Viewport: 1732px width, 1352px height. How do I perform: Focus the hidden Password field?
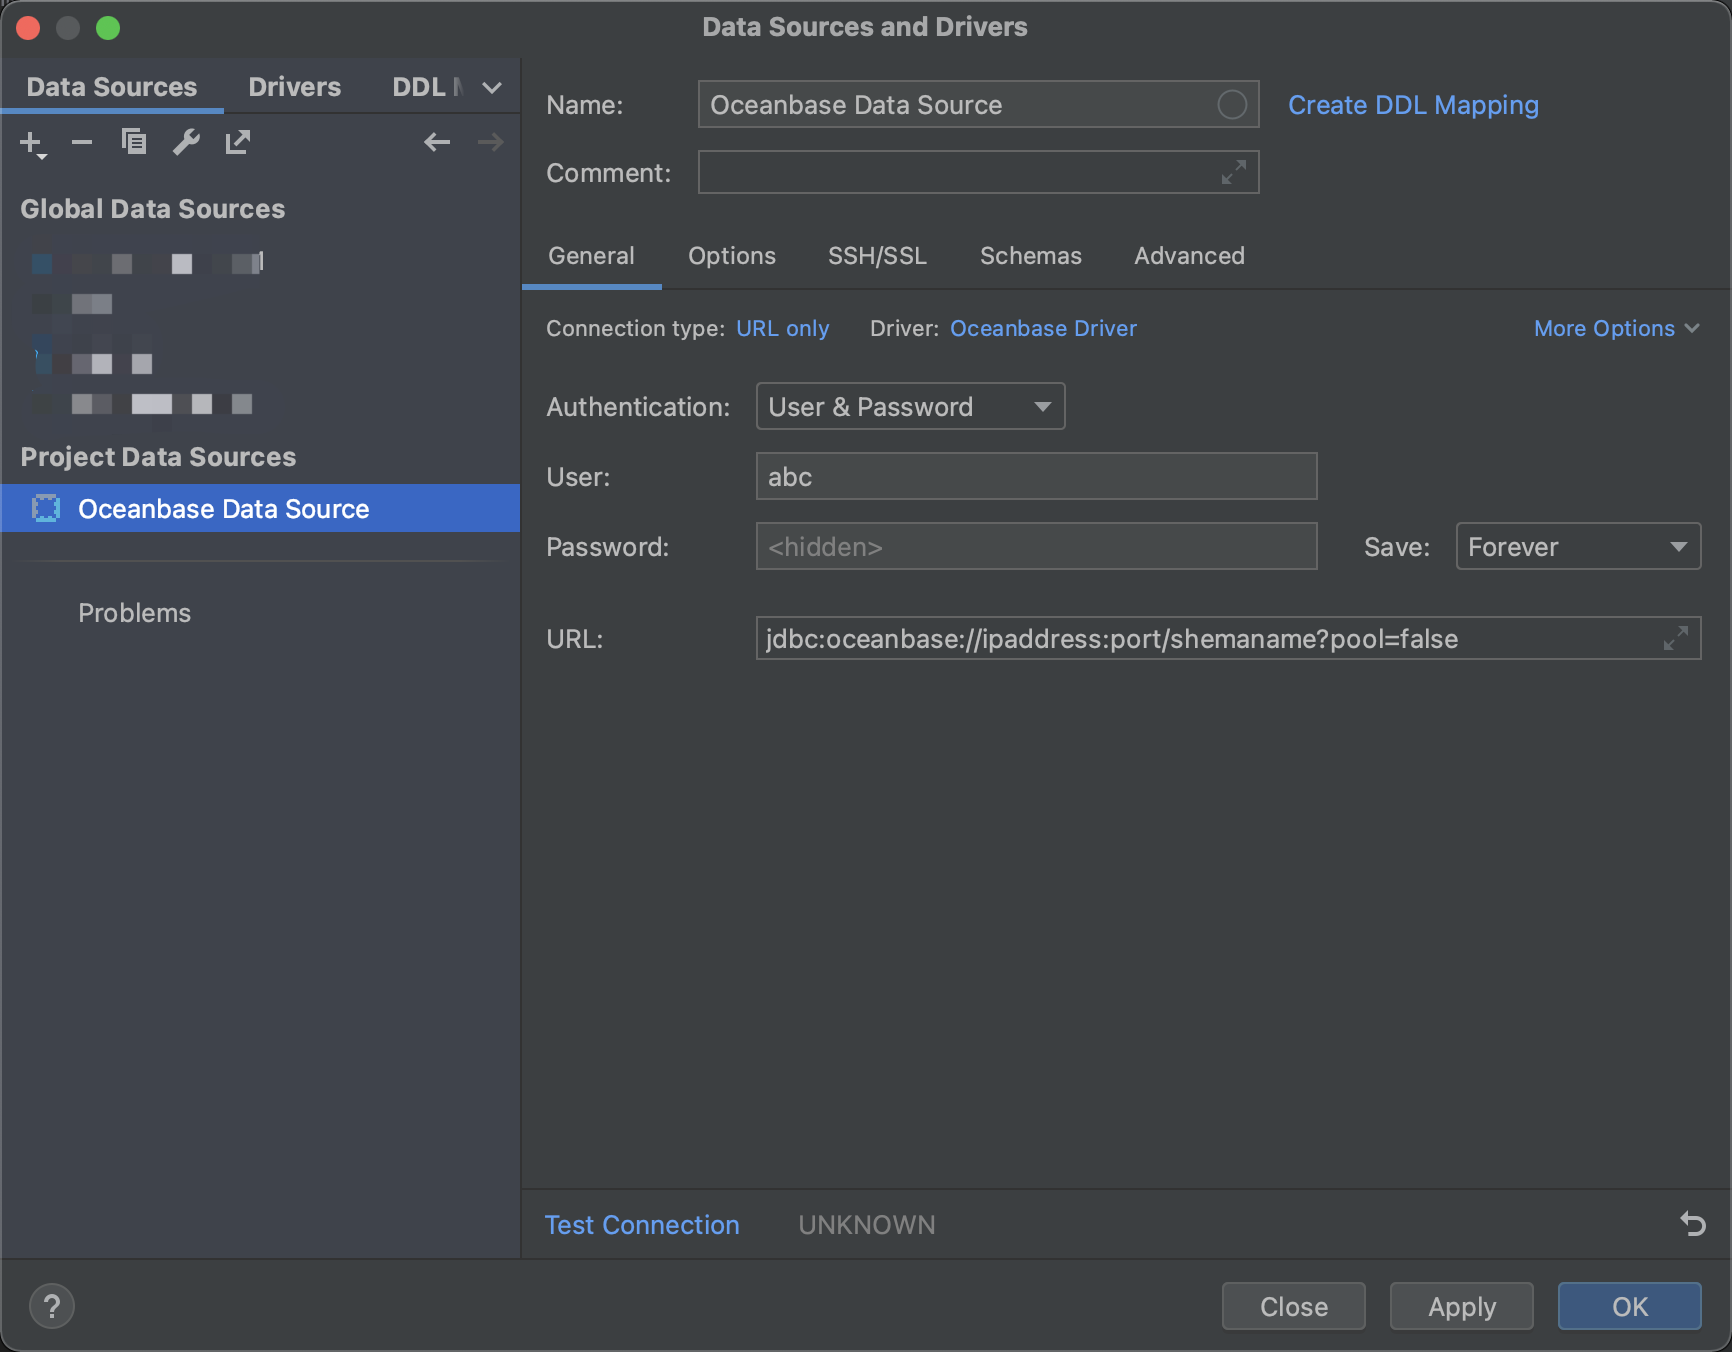click(1037, 546)
